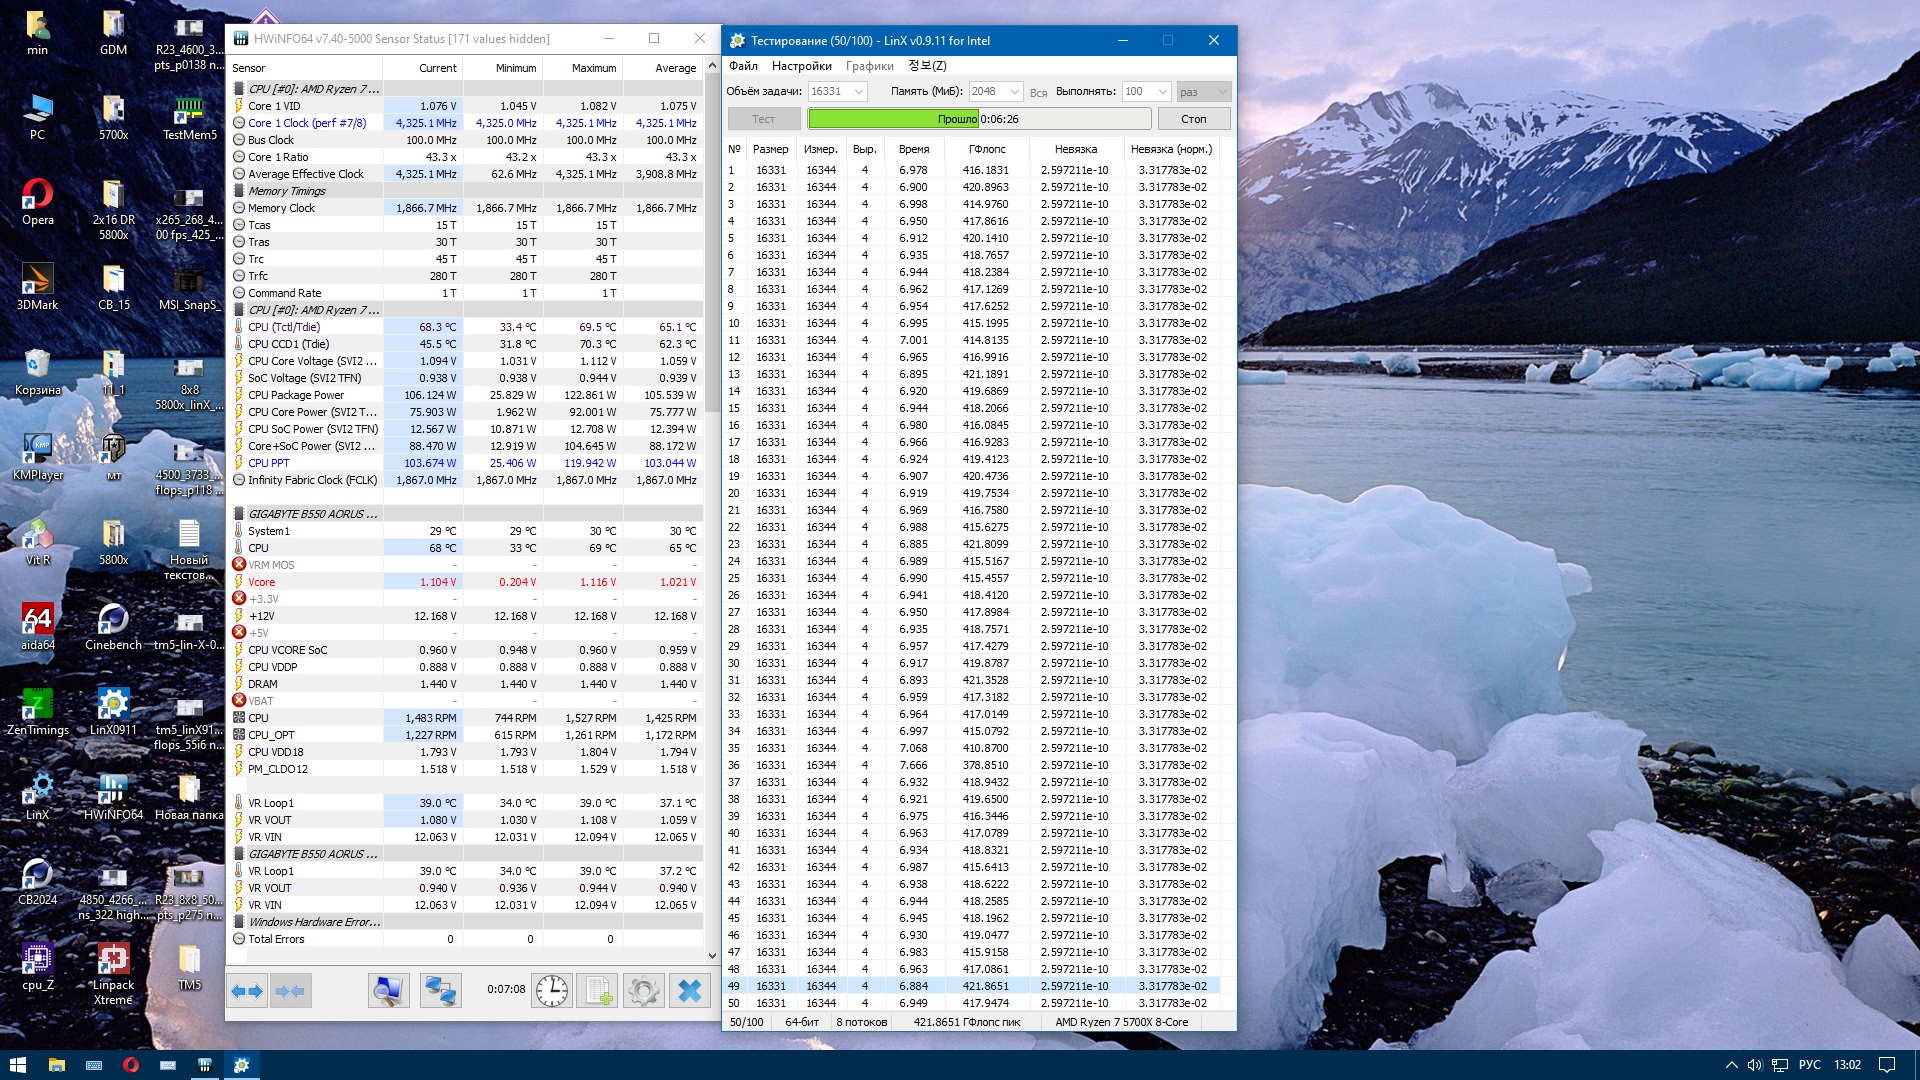Open the Память (МиБ) combo box
This screenshot has height=1080, width=1920.
[x=1014, y=92]
